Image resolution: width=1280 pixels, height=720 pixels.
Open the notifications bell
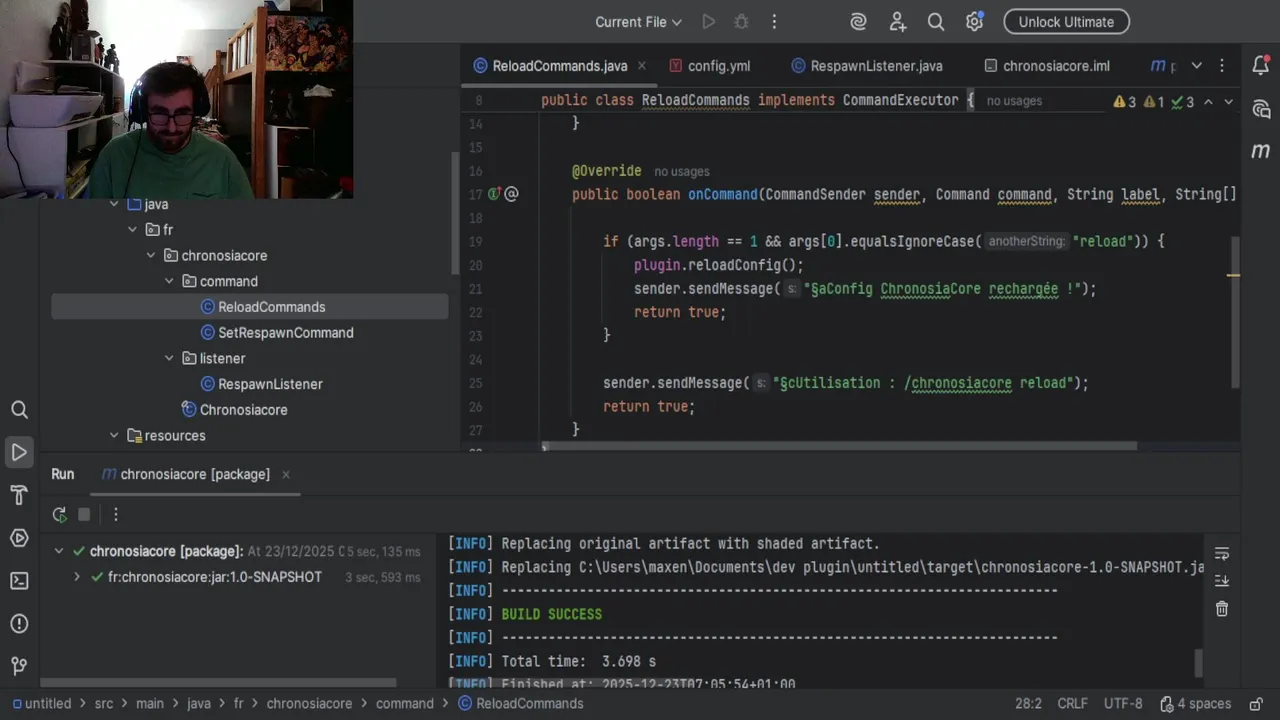(1261, 66)
